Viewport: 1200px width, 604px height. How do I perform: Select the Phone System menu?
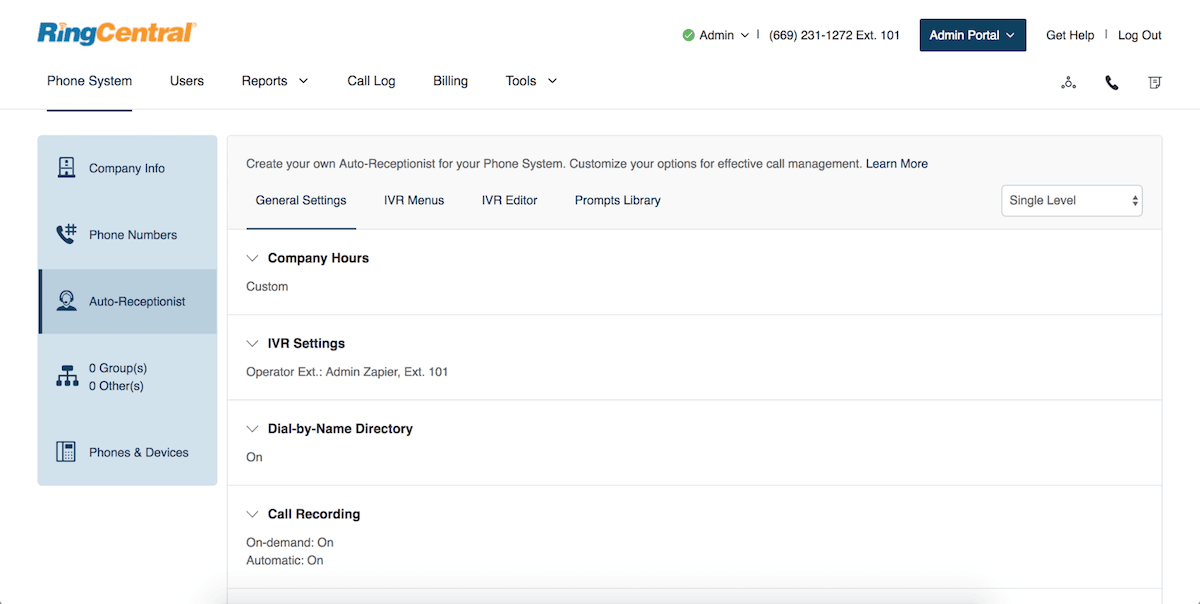[89, 81]
